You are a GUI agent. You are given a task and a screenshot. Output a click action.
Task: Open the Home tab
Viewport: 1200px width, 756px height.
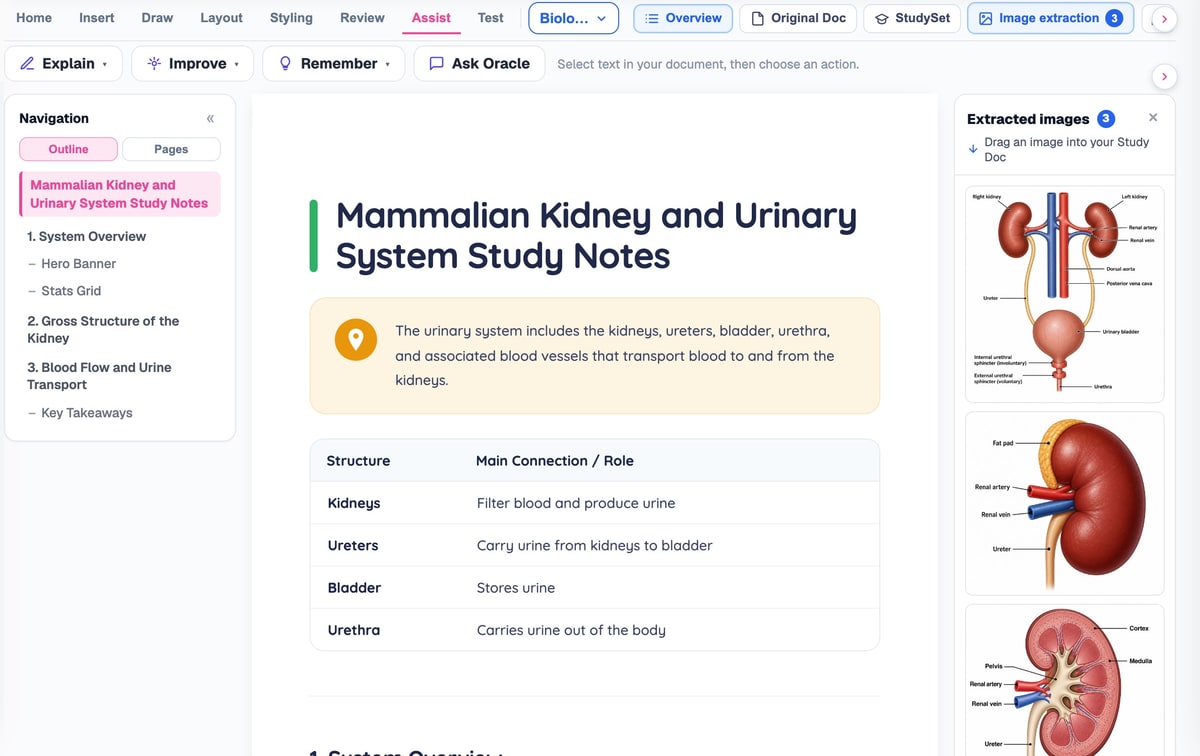[x=34, y=18]
